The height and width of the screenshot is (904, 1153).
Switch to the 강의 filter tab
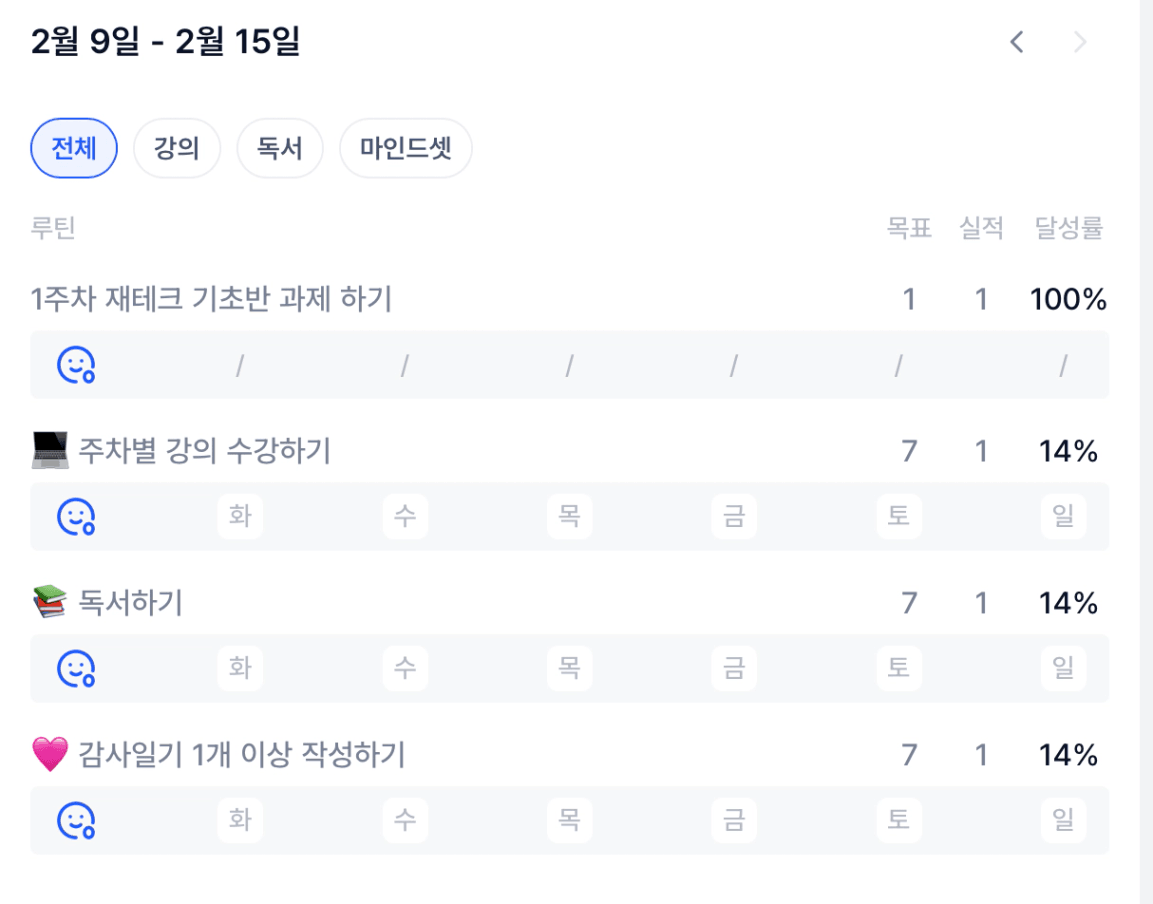click(177, 149)
